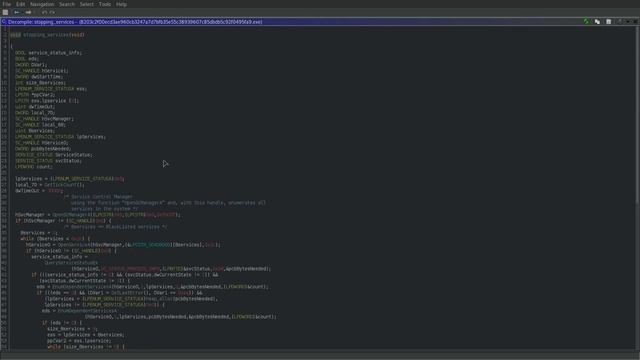Click the copy icon in Decompile panel header

598,22
